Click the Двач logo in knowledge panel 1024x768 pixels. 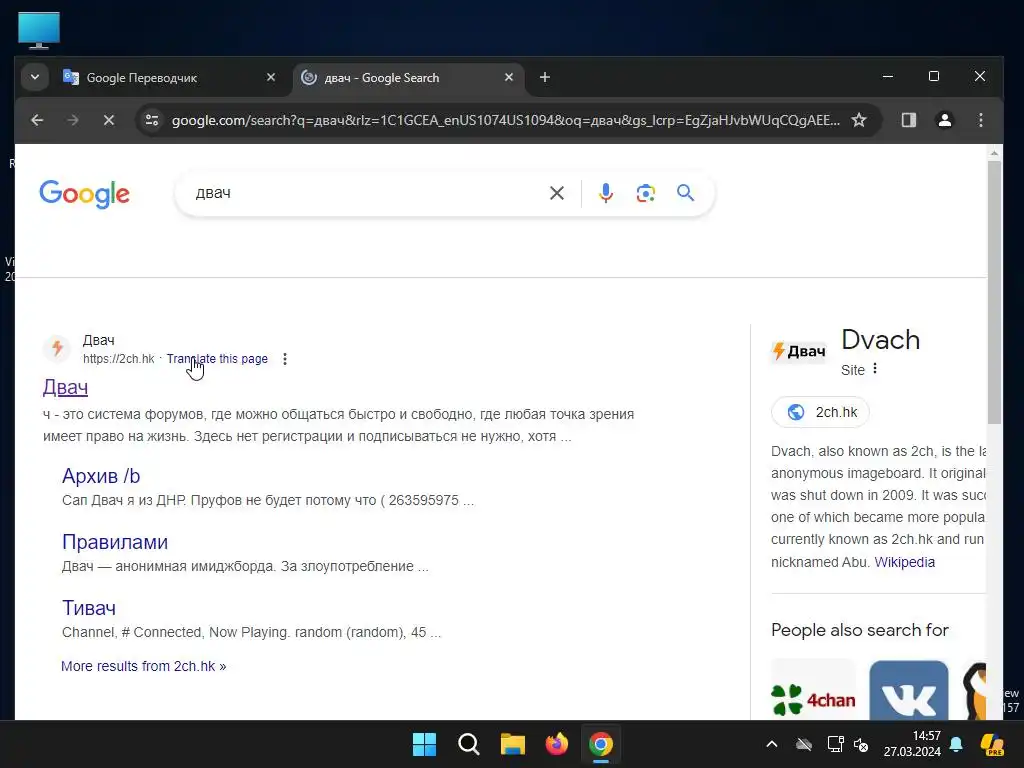click(x=799, y=351)
